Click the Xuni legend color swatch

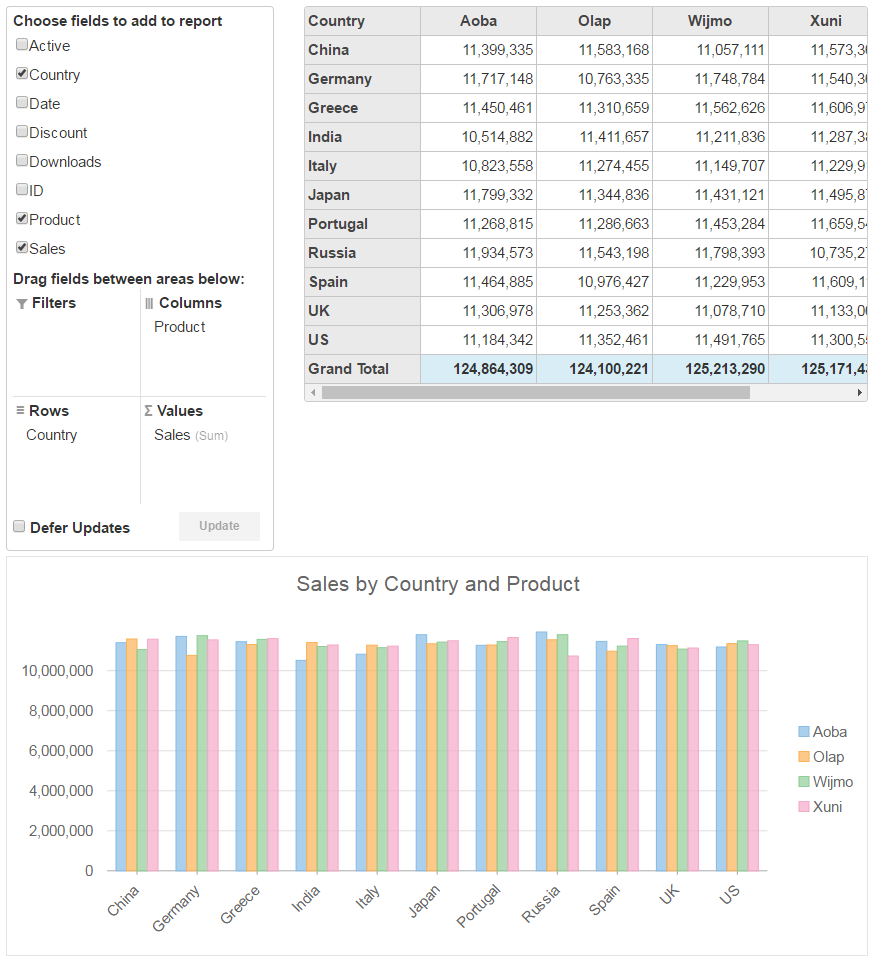pos(803,807)
